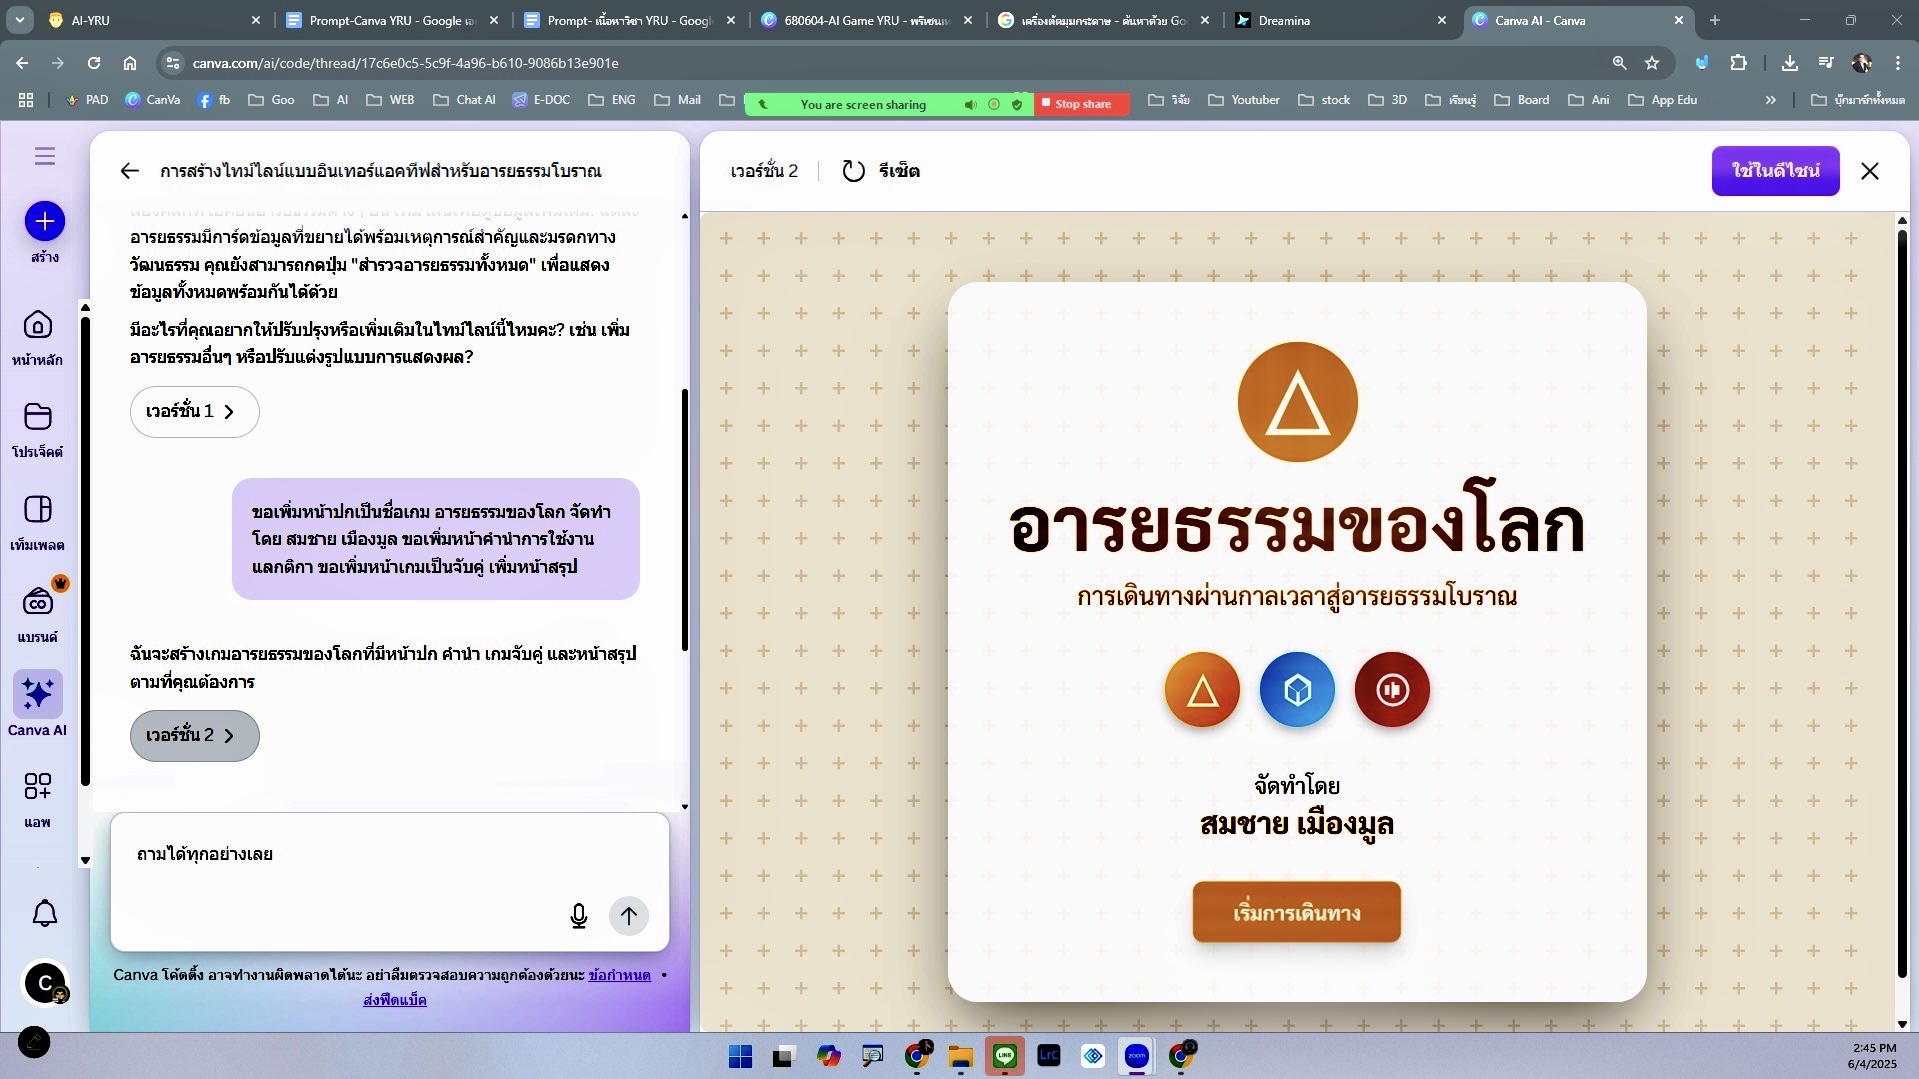1919x1079 pixels.
Task: Open the apps grid bookmark icon
Action: tap(26, 100)
